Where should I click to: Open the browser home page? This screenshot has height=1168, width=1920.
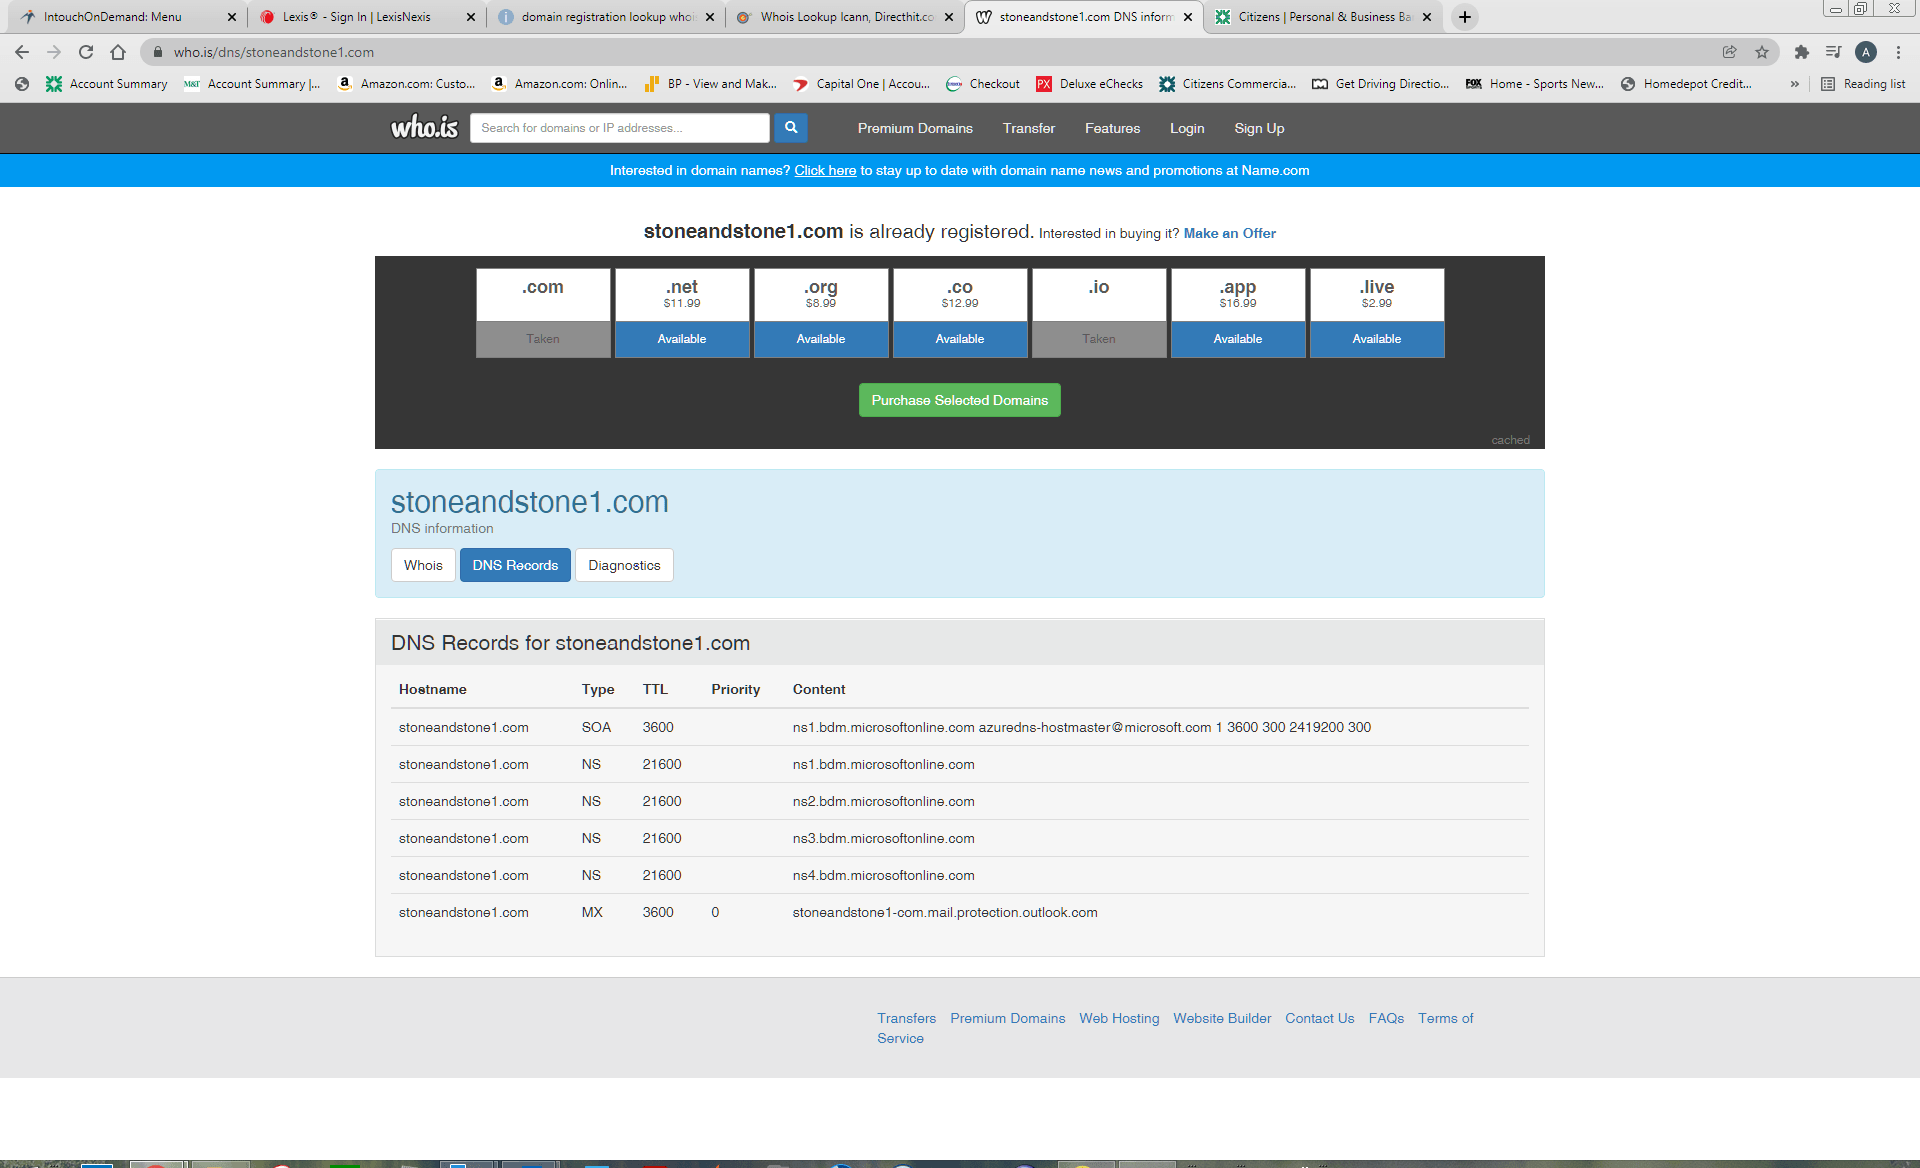(118, 52)
